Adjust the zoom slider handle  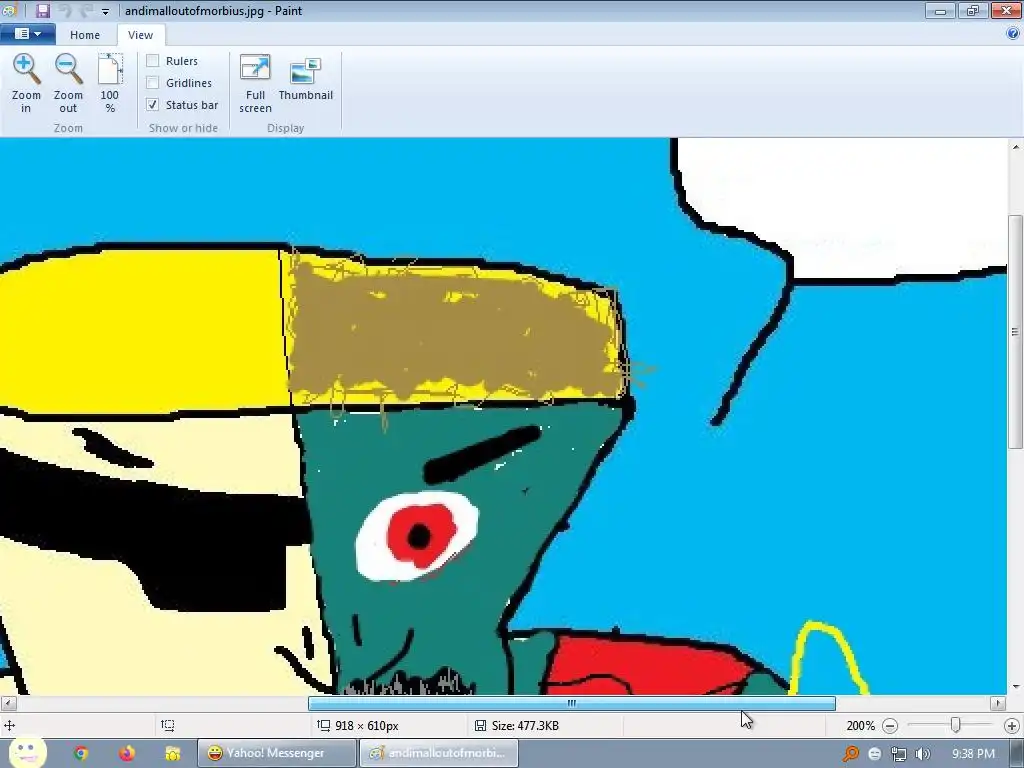[955, 725]
